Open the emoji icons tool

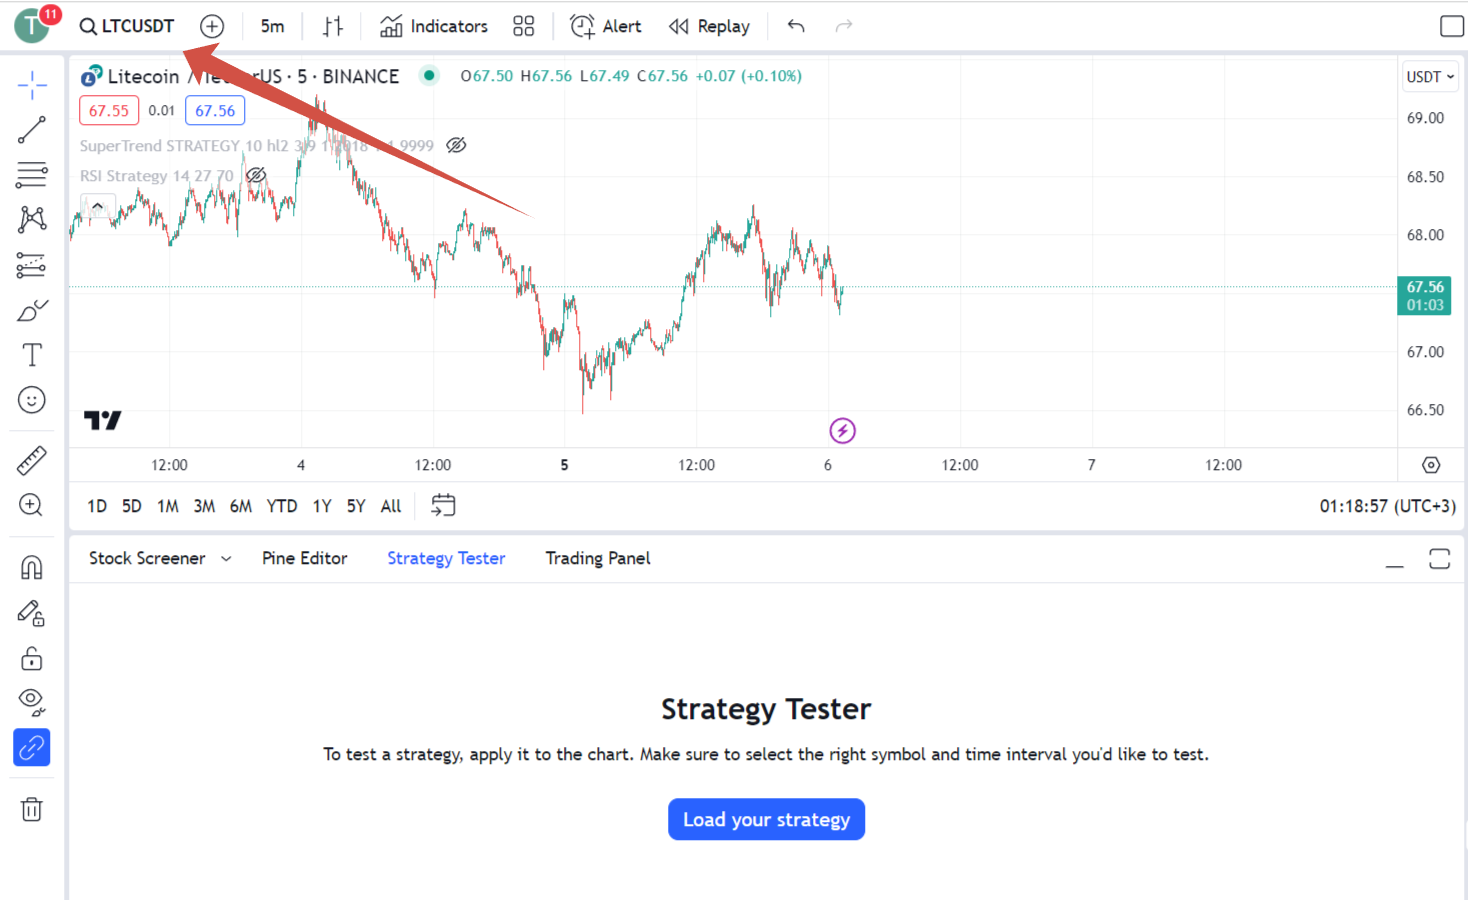coord(32,400)
